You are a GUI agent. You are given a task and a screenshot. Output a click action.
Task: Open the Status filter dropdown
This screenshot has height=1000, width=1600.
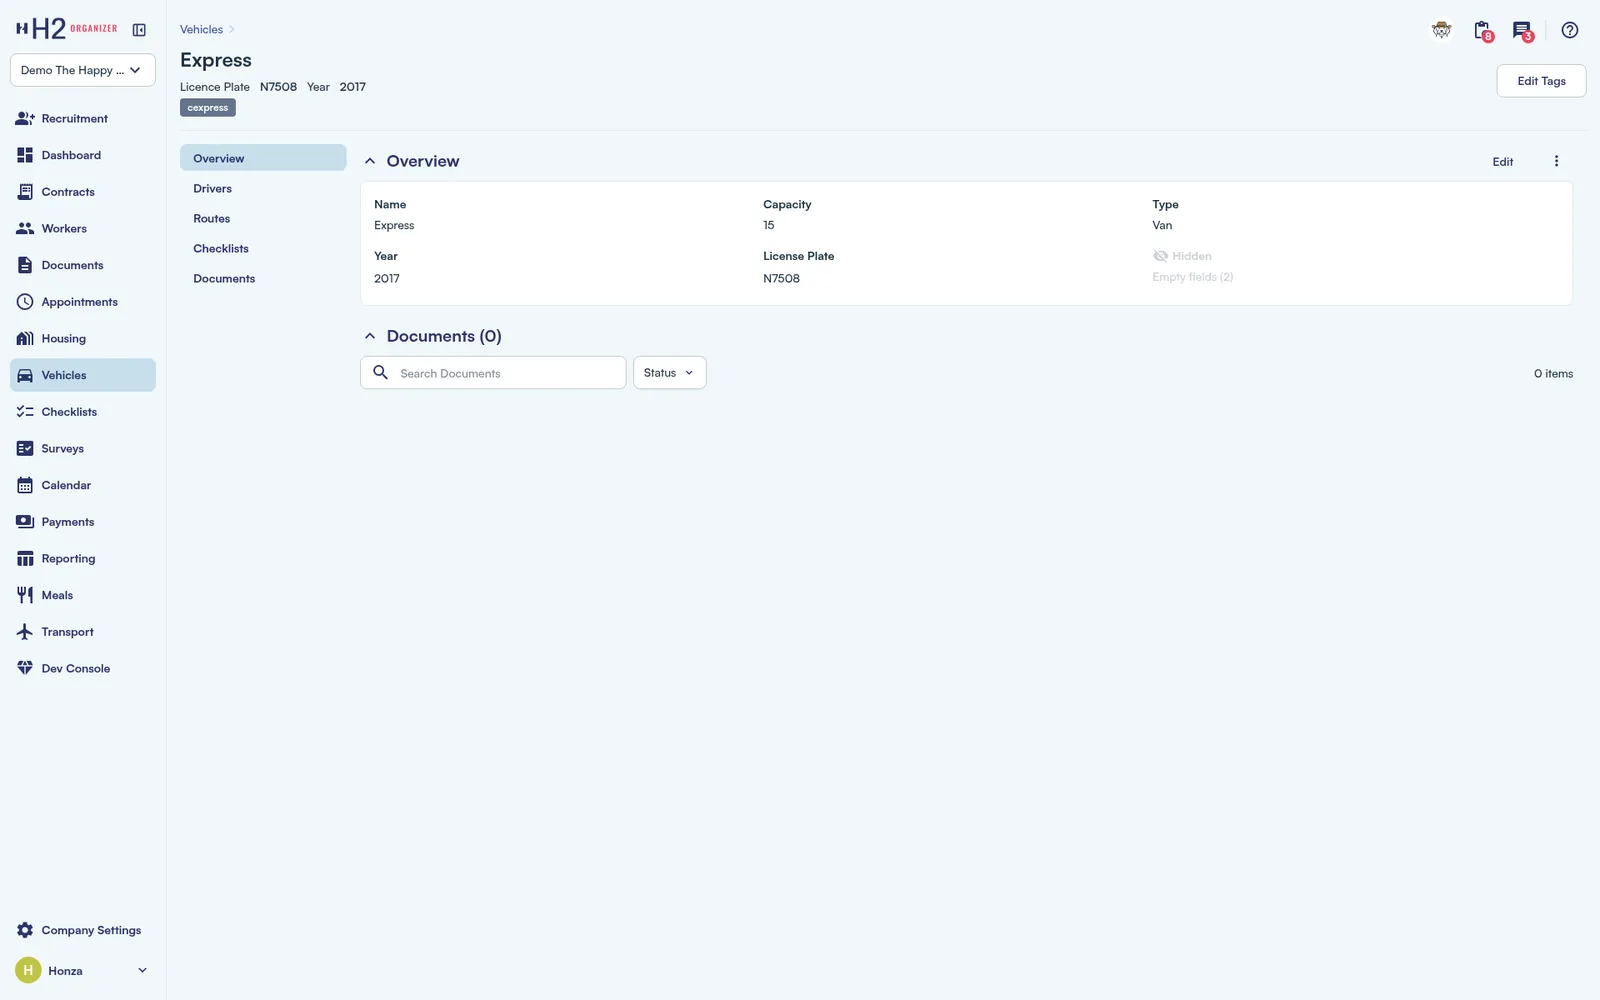(670, 373)
